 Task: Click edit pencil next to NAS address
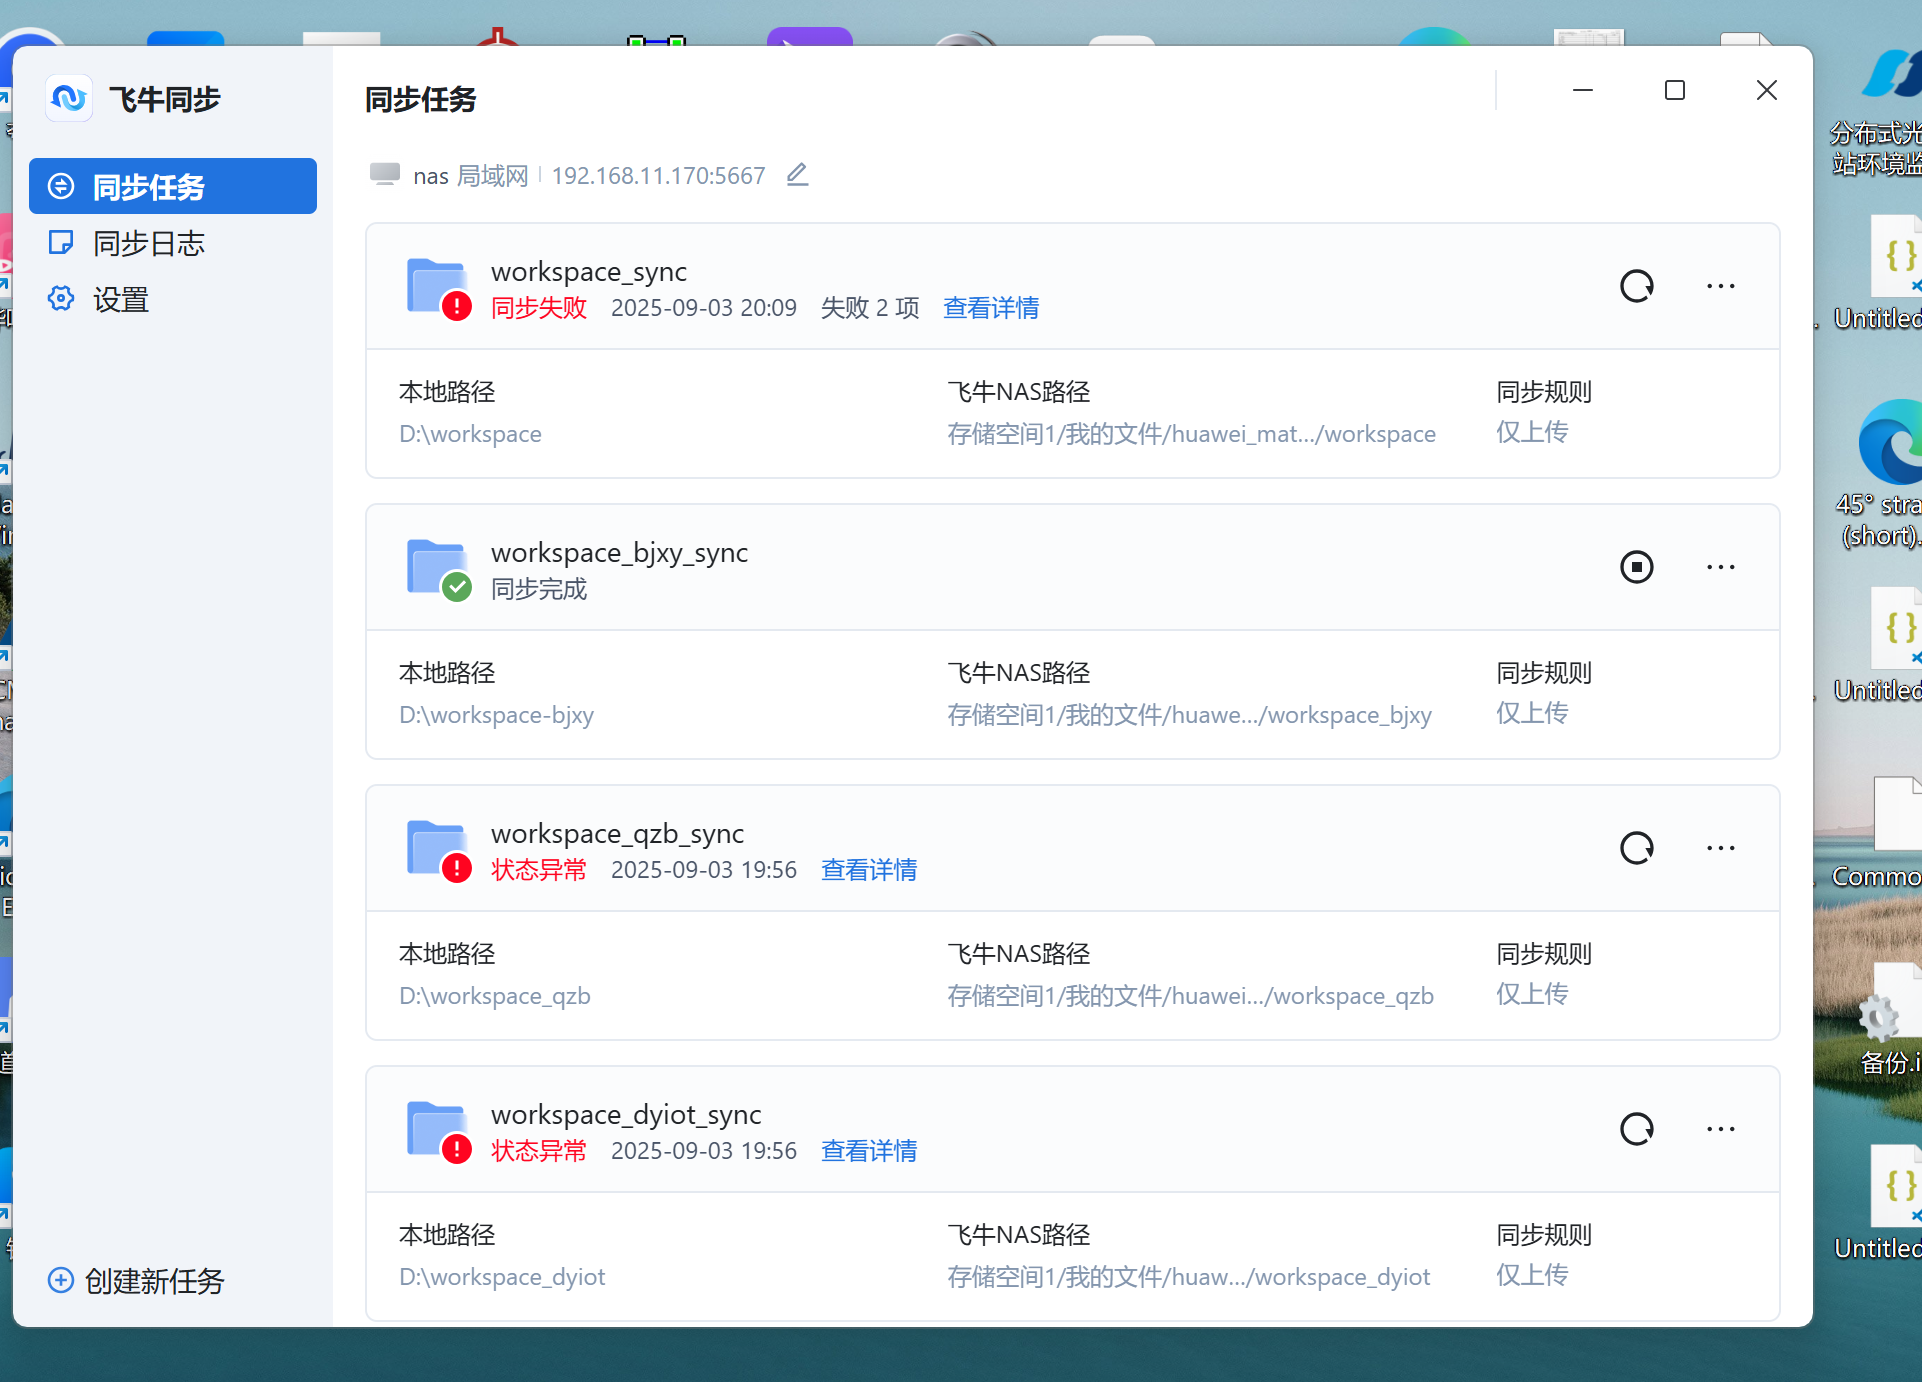tap(797, 175)
